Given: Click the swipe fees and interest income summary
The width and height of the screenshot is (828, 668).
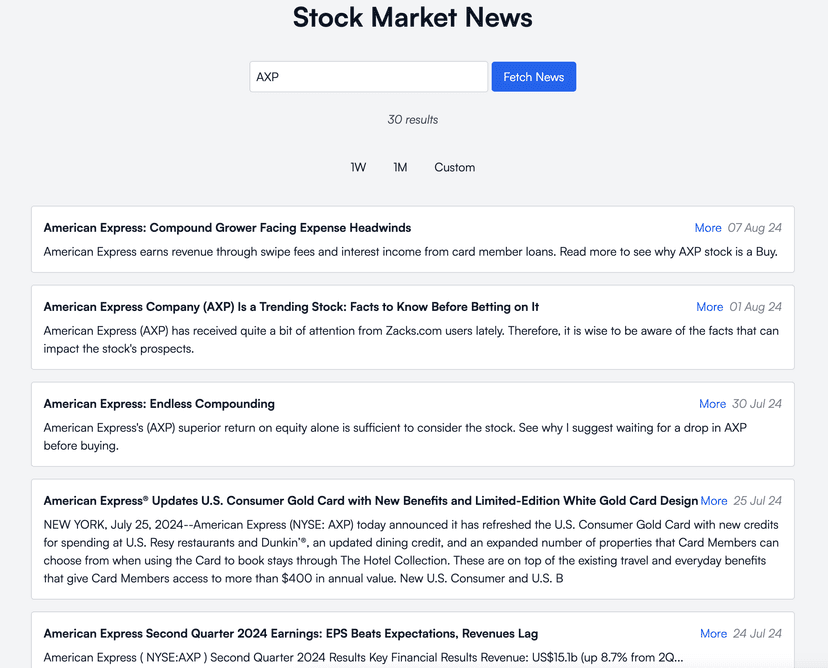Looking at the screenshot, I should pyautogui.click(x=410, y=252).
